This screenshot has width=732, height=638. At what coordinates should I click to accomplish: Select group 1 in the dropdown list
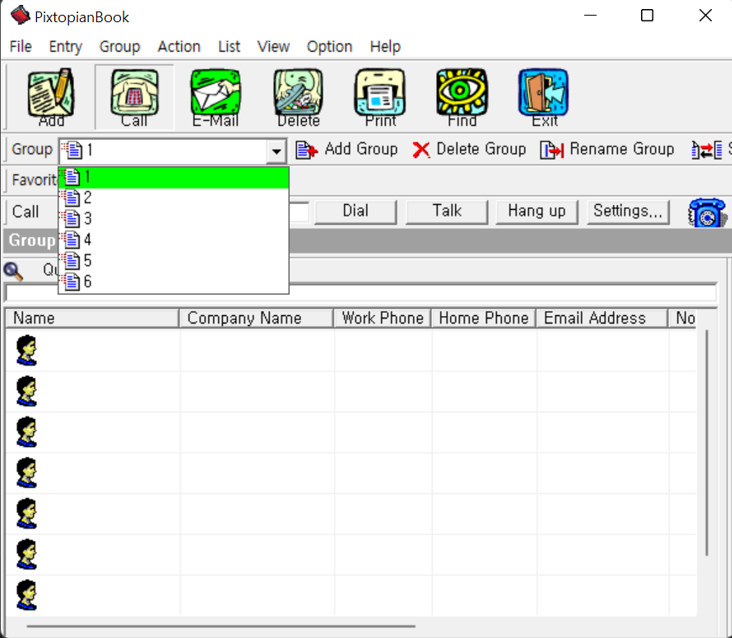174,177
